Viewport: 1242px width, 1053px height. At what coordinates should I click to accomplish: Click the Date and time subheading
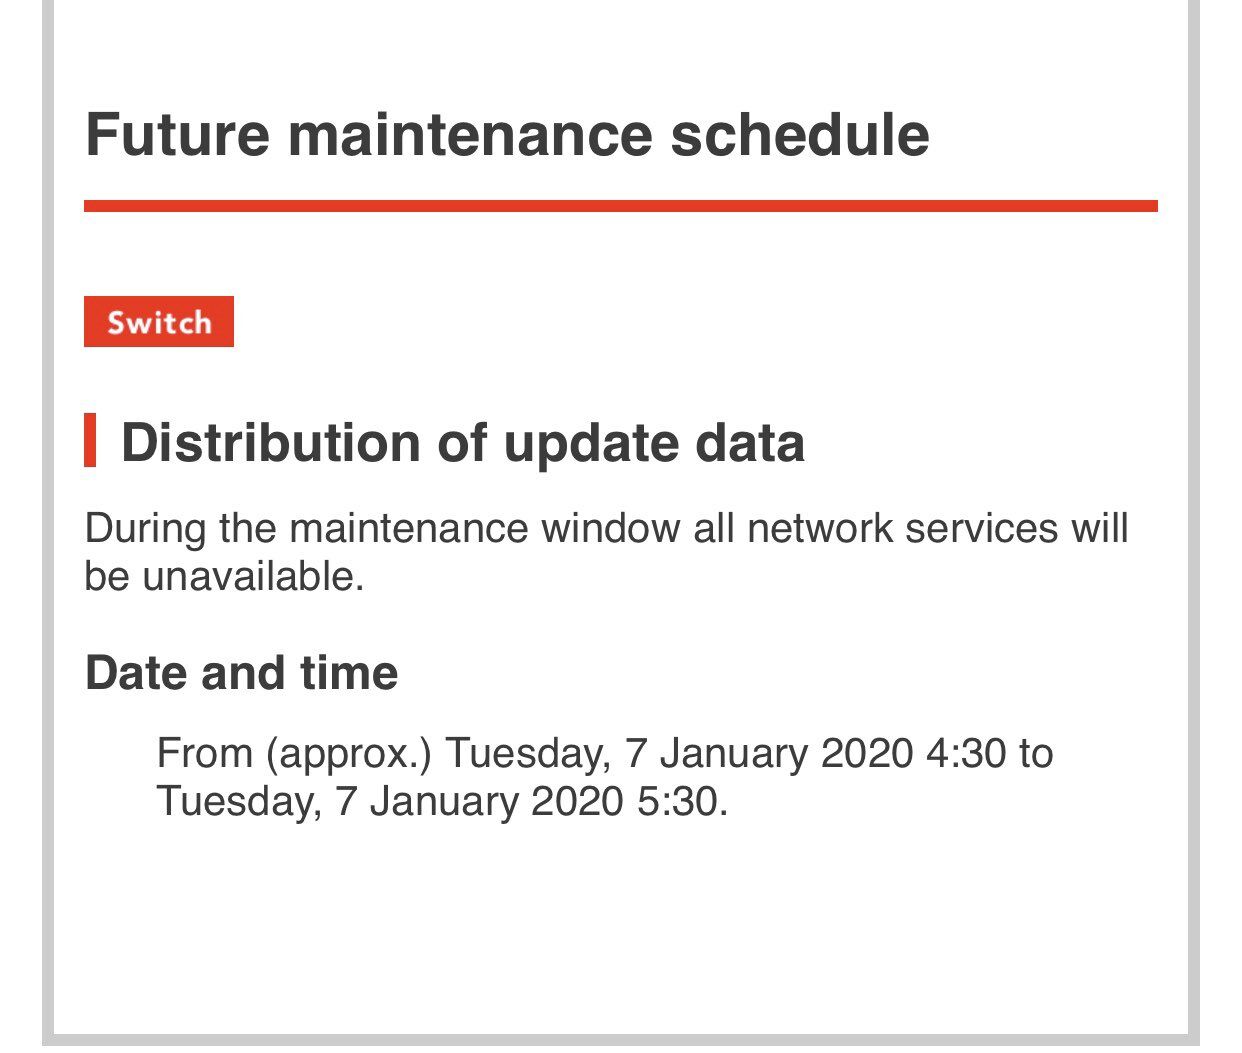(x=241, y=672)
